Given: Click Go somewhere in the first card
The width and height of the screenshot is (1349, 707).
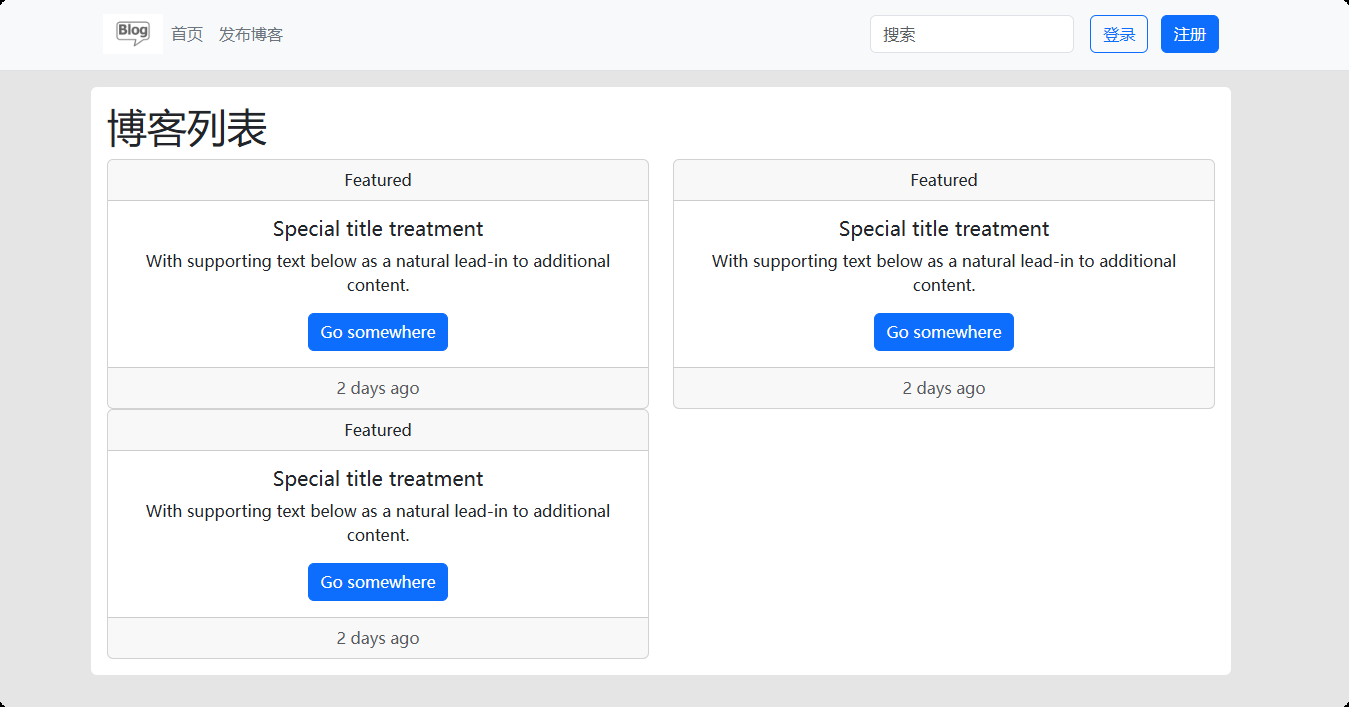Looking at the screenshot, I should 378,332.
